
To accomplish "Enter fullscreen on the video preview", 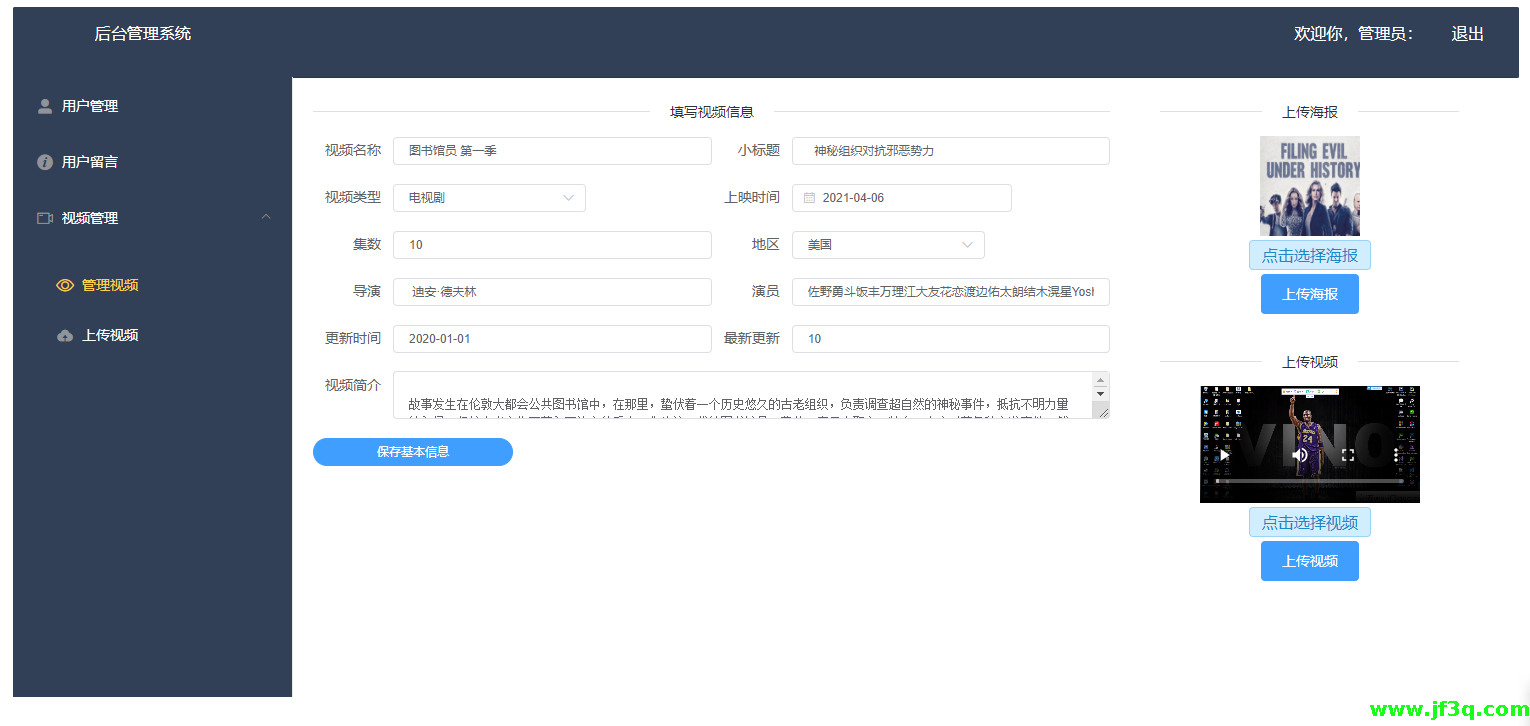I will pos(1348,455).
